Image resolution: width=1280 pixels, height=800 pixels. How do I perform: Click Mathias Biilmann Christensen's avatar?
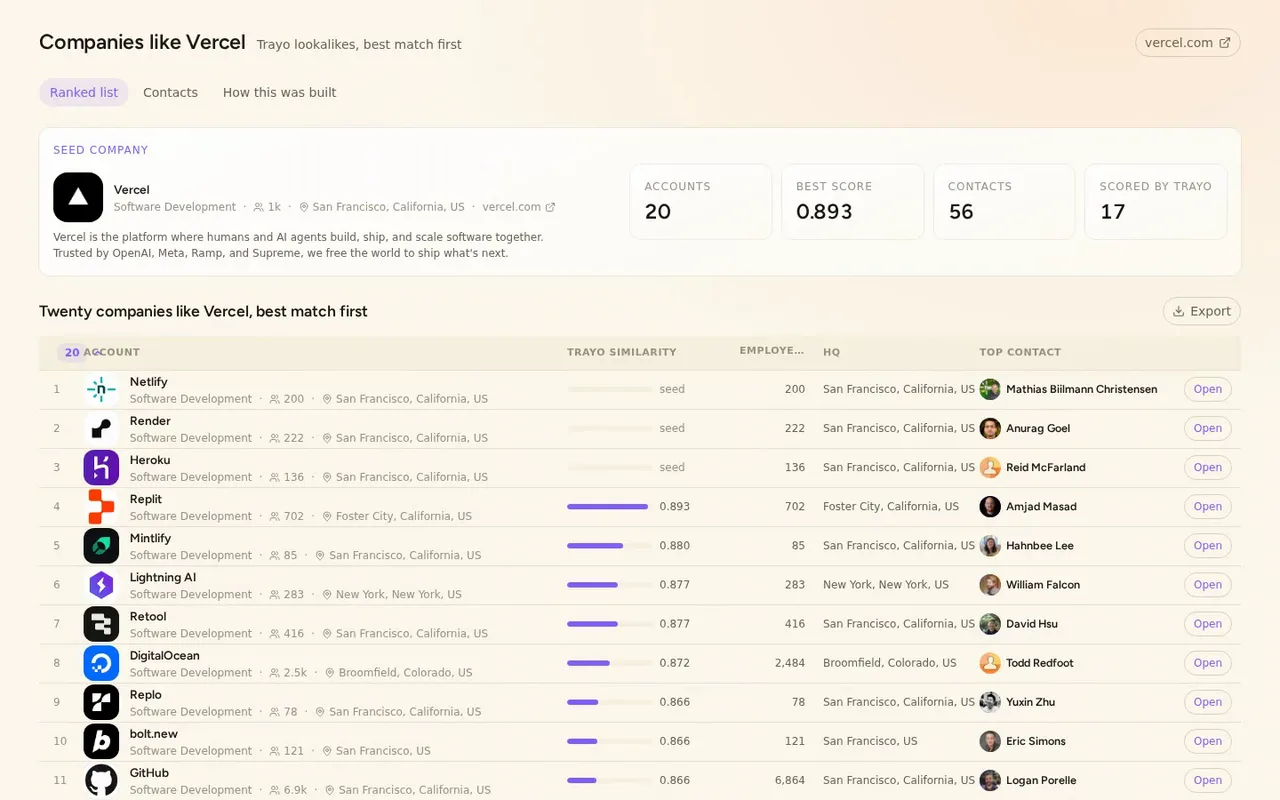click(990, 389)
